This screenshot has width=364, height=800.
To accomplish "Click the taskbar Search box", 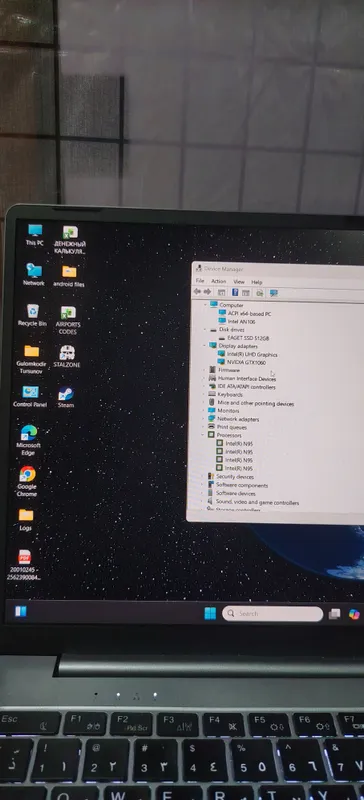I will 272,614.
